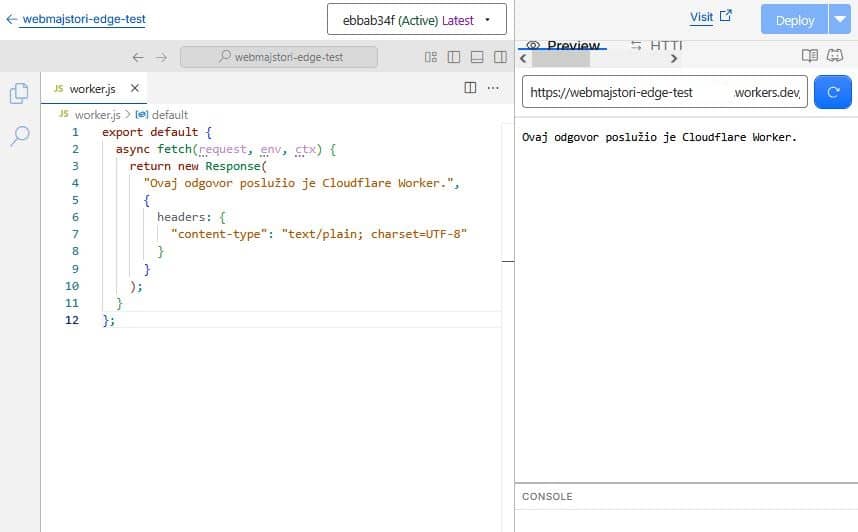Open the ebbab34f version dropdown

click(x=416, y=20)
